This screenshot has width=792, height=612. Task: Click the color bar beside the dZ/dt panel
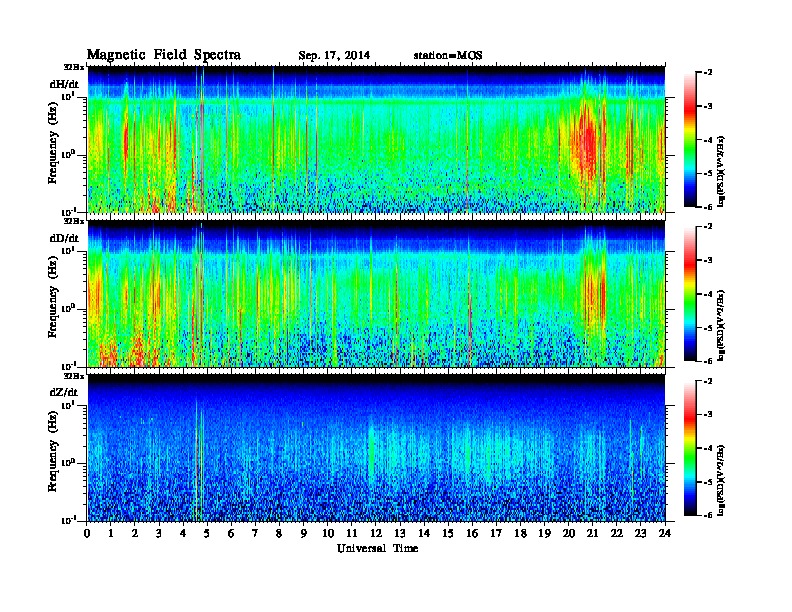point(690,448)
